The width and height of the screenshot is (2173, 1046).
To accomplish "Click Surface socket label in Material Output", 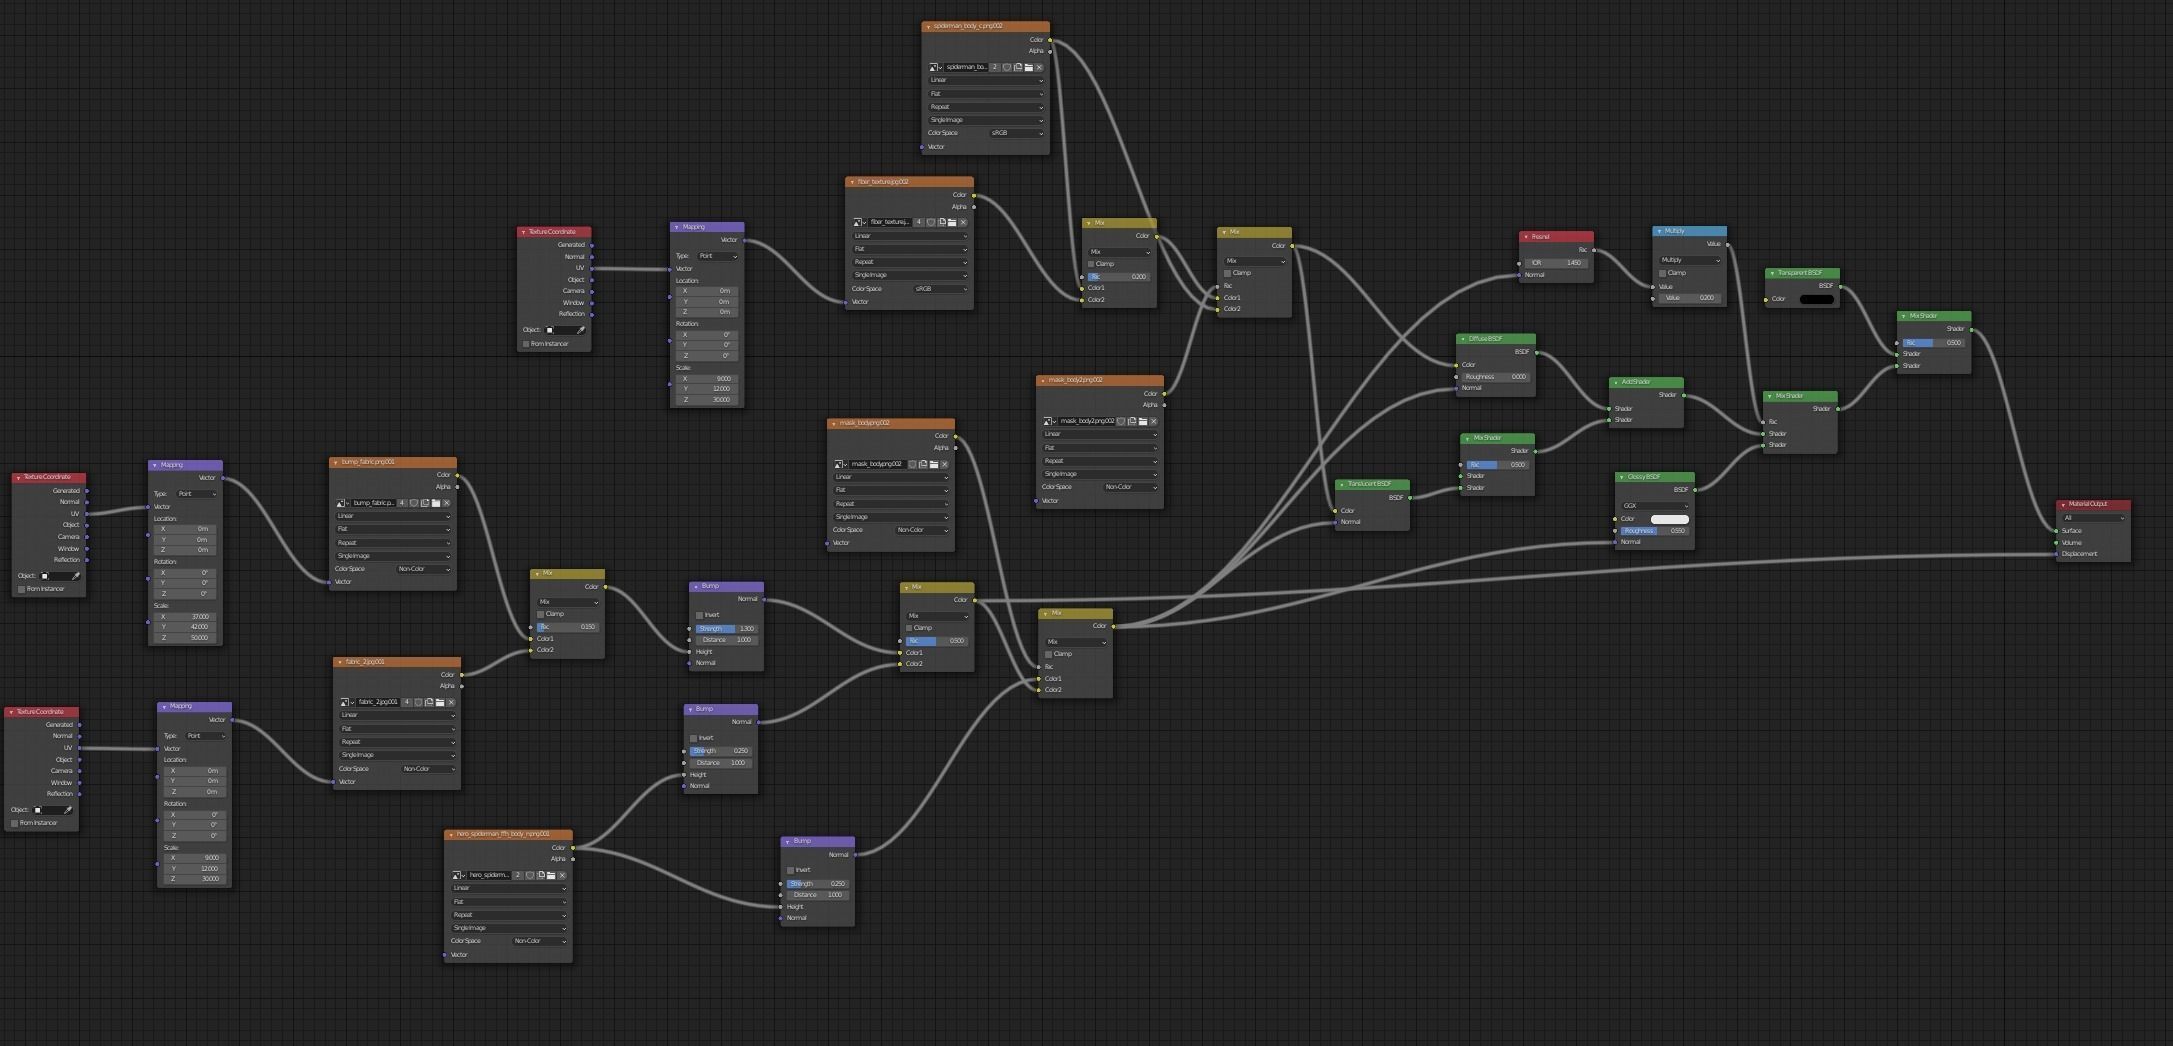I will (2072, 531).
